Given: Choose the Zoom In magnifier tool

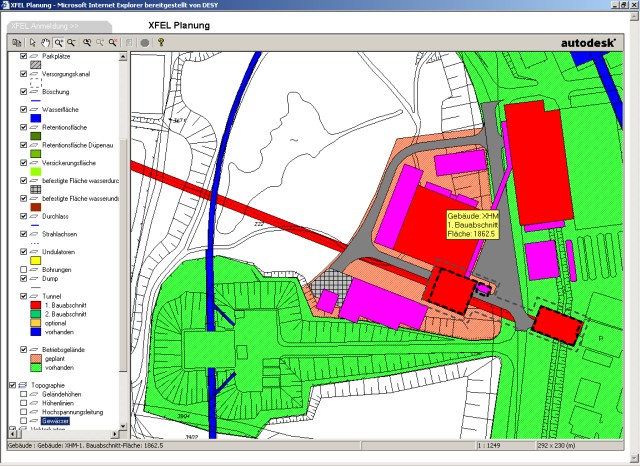Looking at the screenshot, I should click(x=59, y=42).
